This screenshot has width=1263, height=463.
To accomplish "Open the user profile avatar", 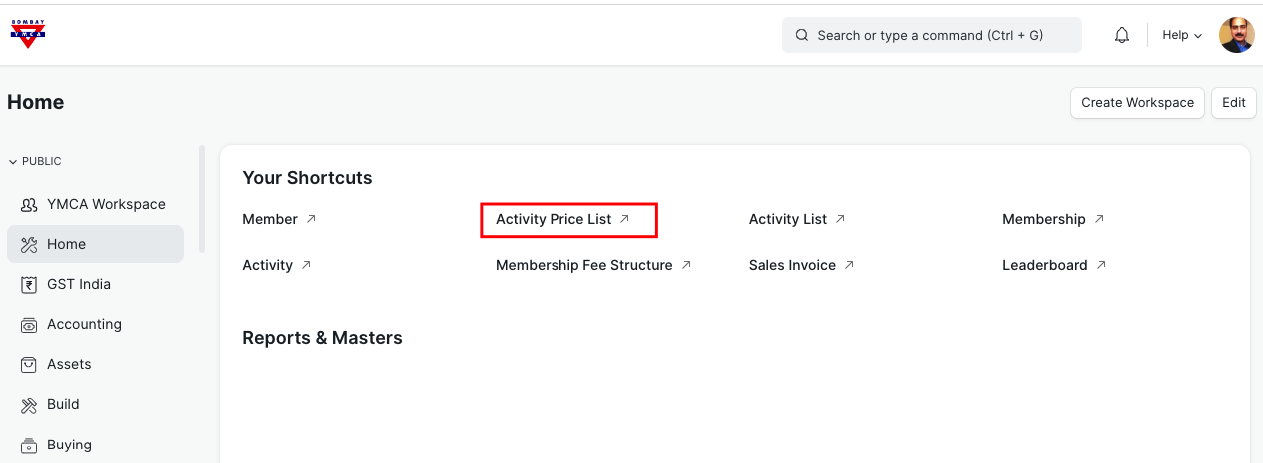I will pyautogui.click(x=1237, y=35).
